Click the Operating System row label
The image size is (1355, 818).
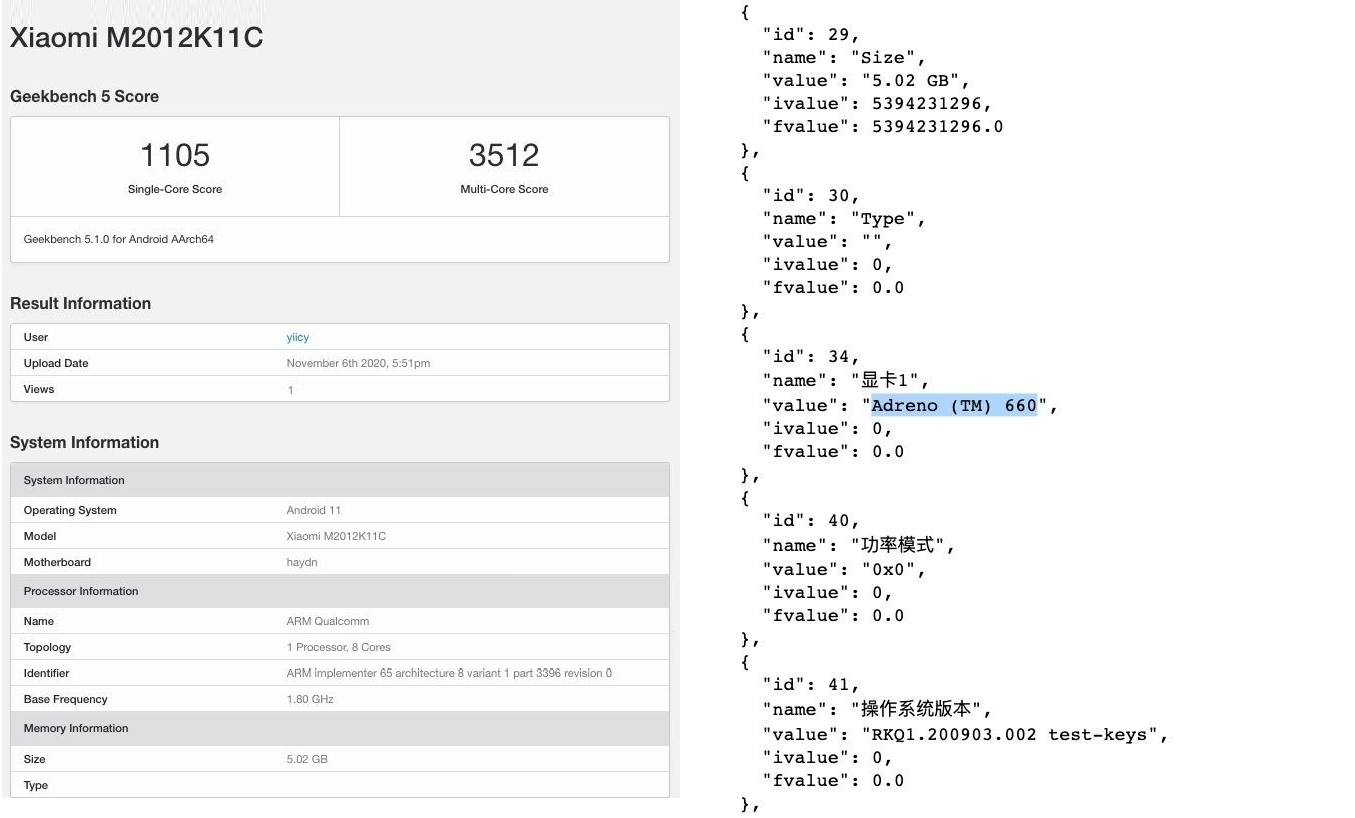click(x=70, y=510)
